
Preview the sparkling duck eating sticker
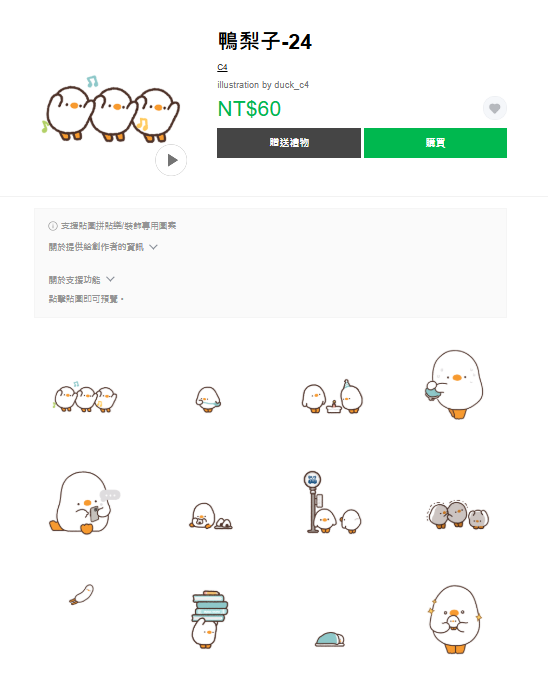[455, 619]
